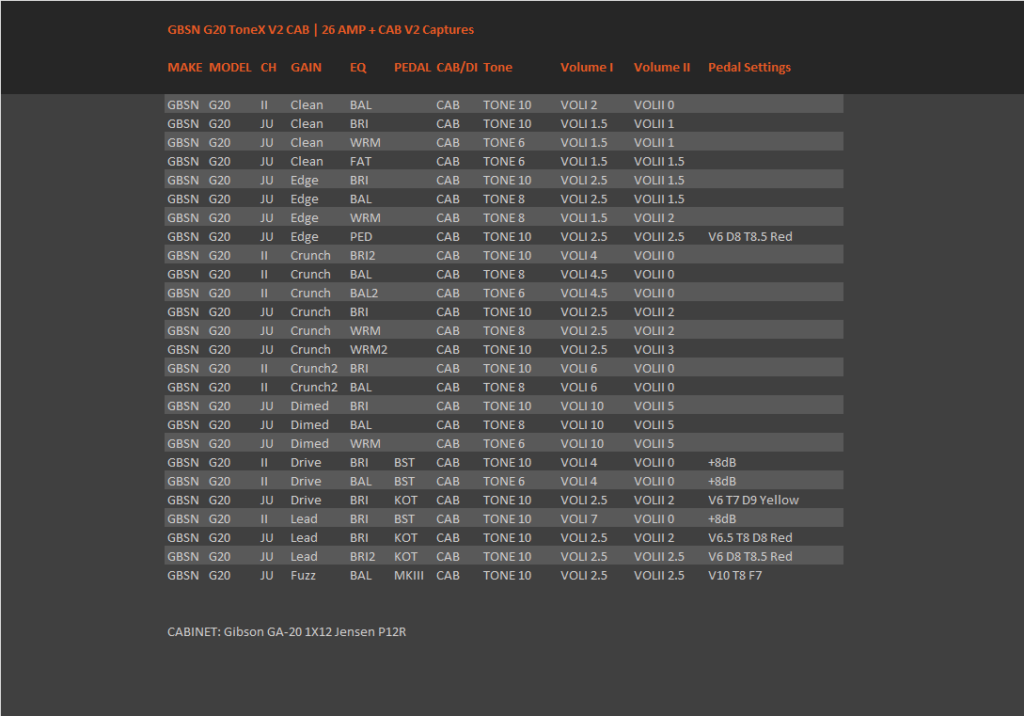Click the 'WRM2' EQ cell
1024x716 pixels.
pos(368,350)
